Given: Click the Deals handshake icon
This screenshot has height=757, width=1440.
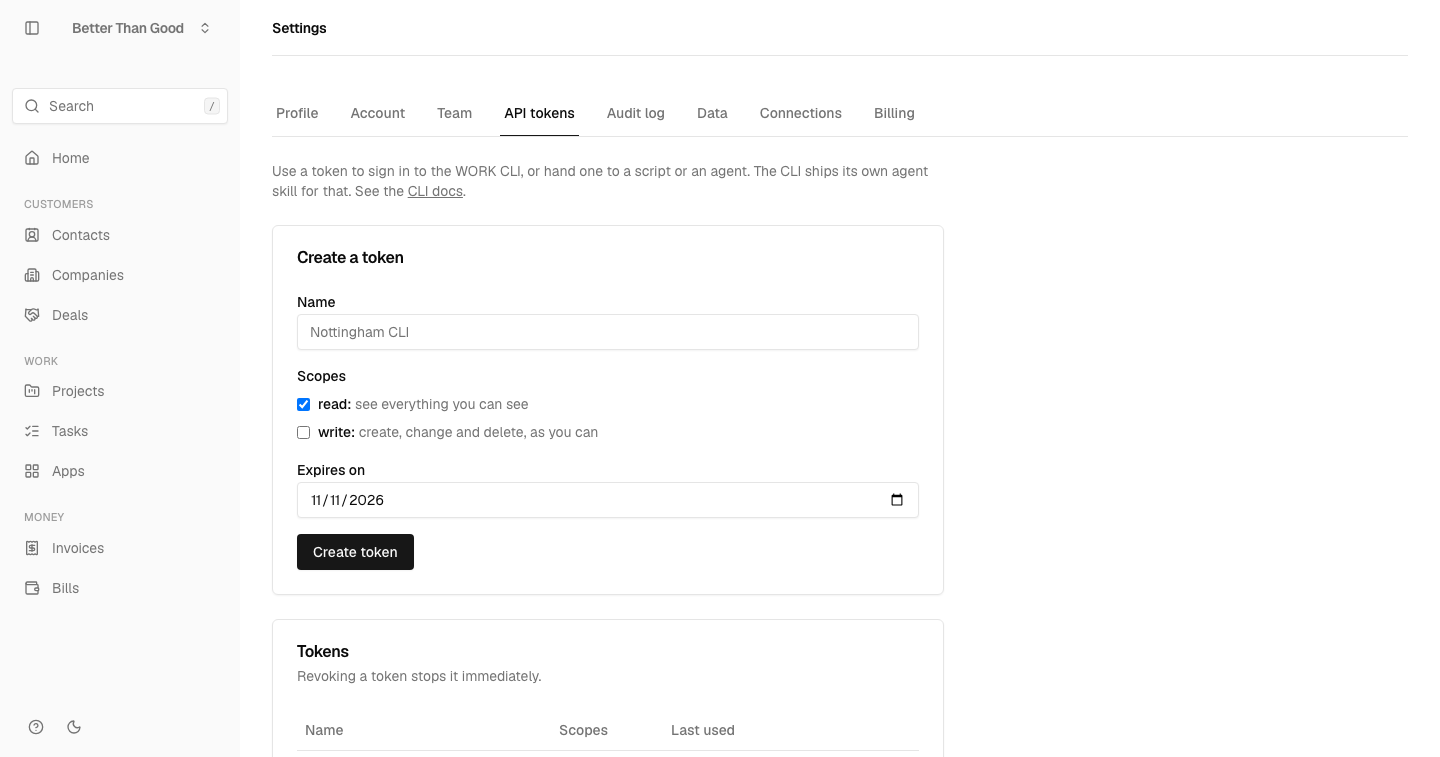Looking at the screenshot, I should tap(32, 315).
